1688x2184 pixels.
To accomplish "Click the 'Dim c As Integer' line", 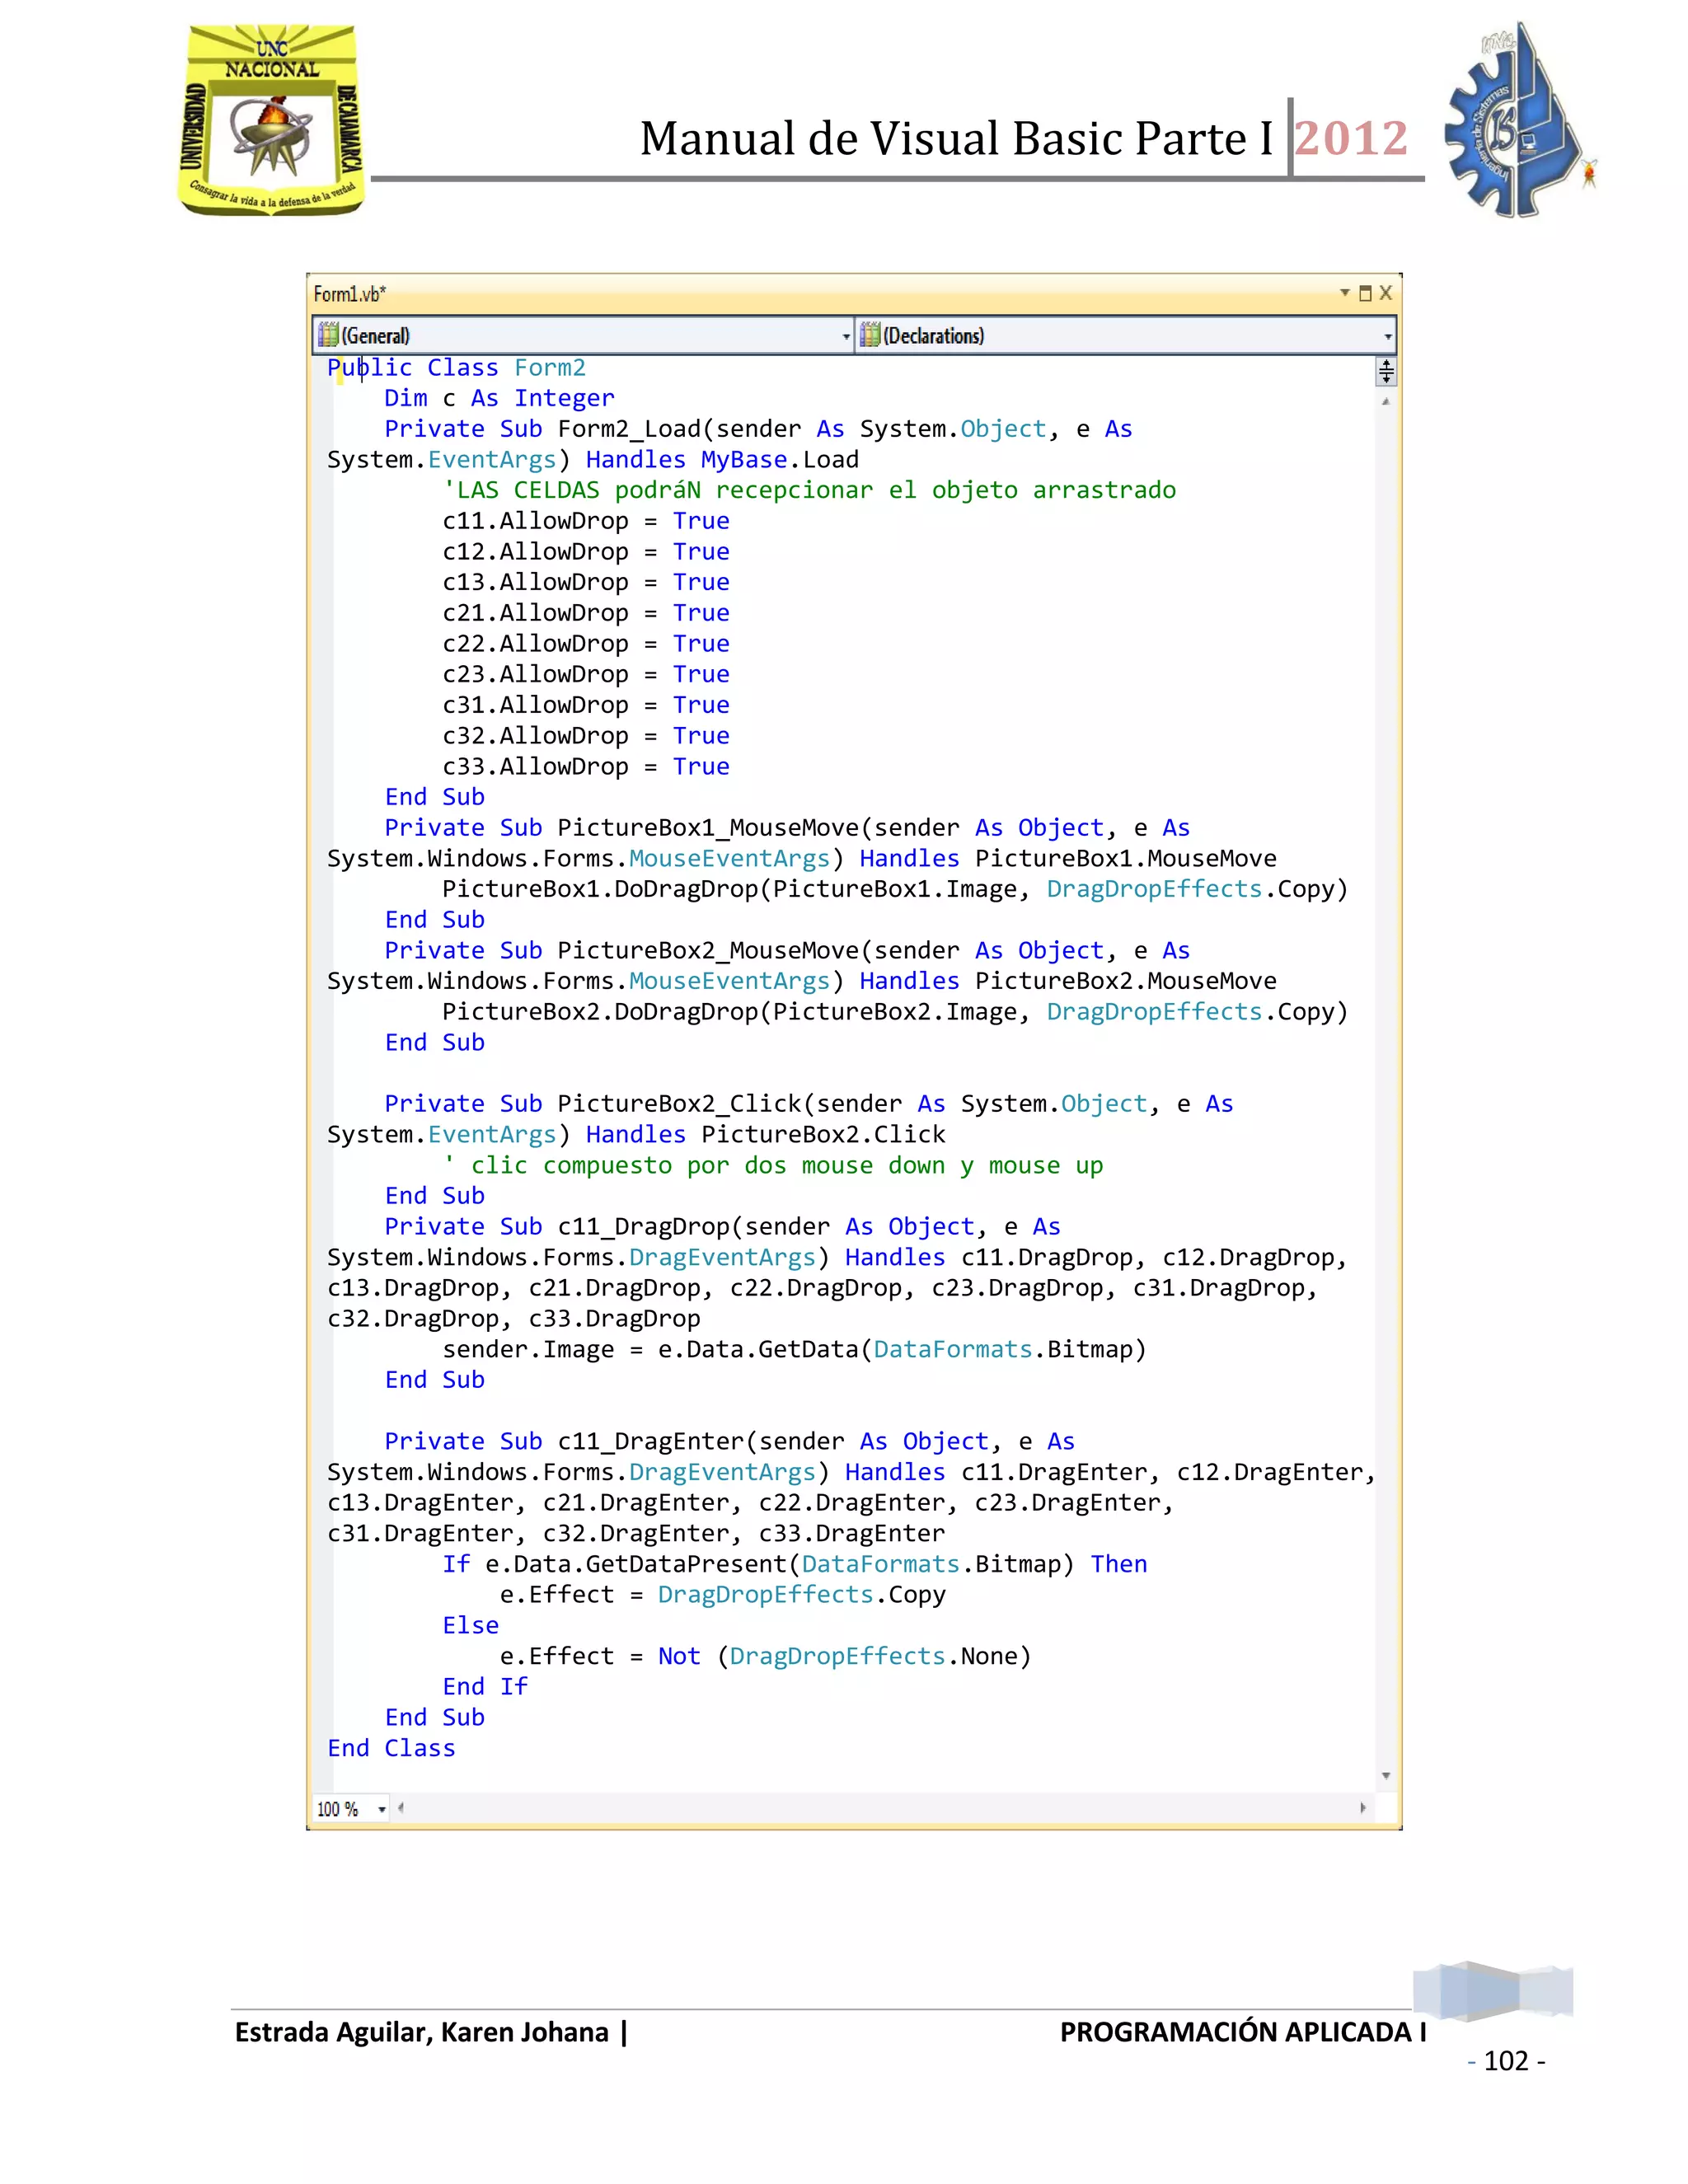I will (x=499, y=398).
